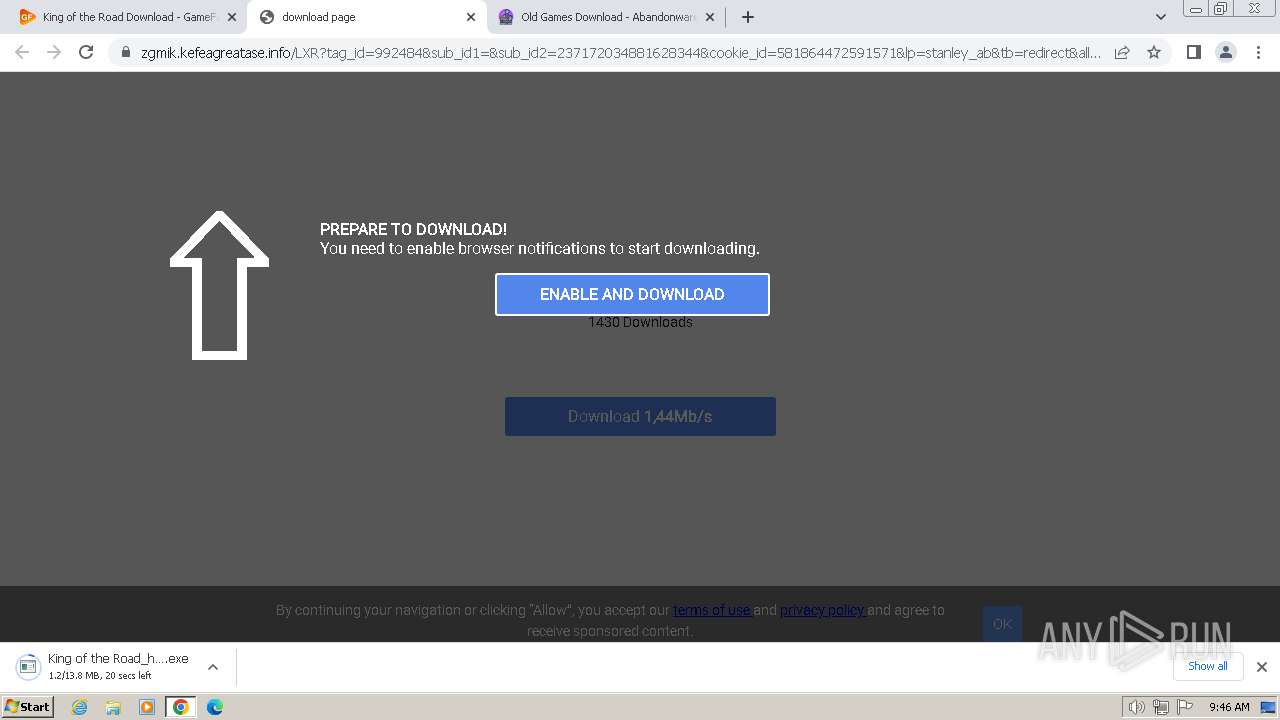Open browser side panel
The width and height of the screenshot is (1280, 720).
click(x=1193, y=52)
